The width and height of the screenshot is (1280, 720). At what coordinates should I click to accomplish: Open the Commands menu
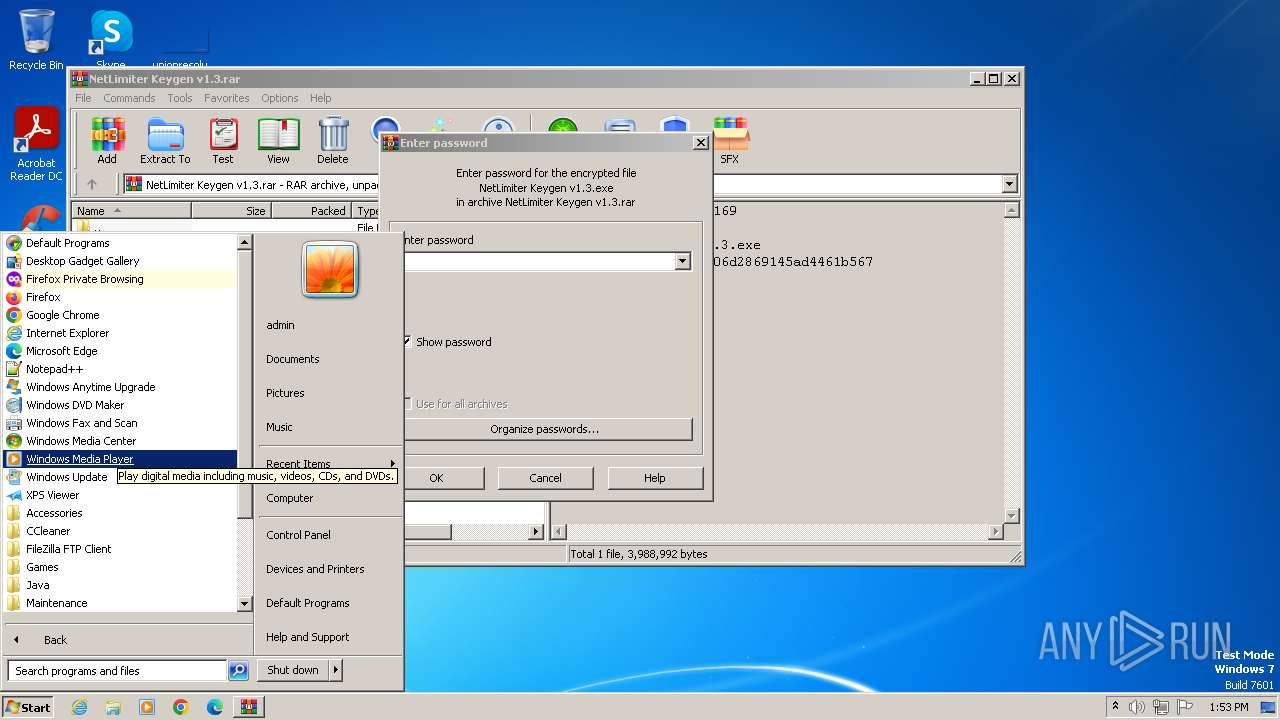(129, 98)
